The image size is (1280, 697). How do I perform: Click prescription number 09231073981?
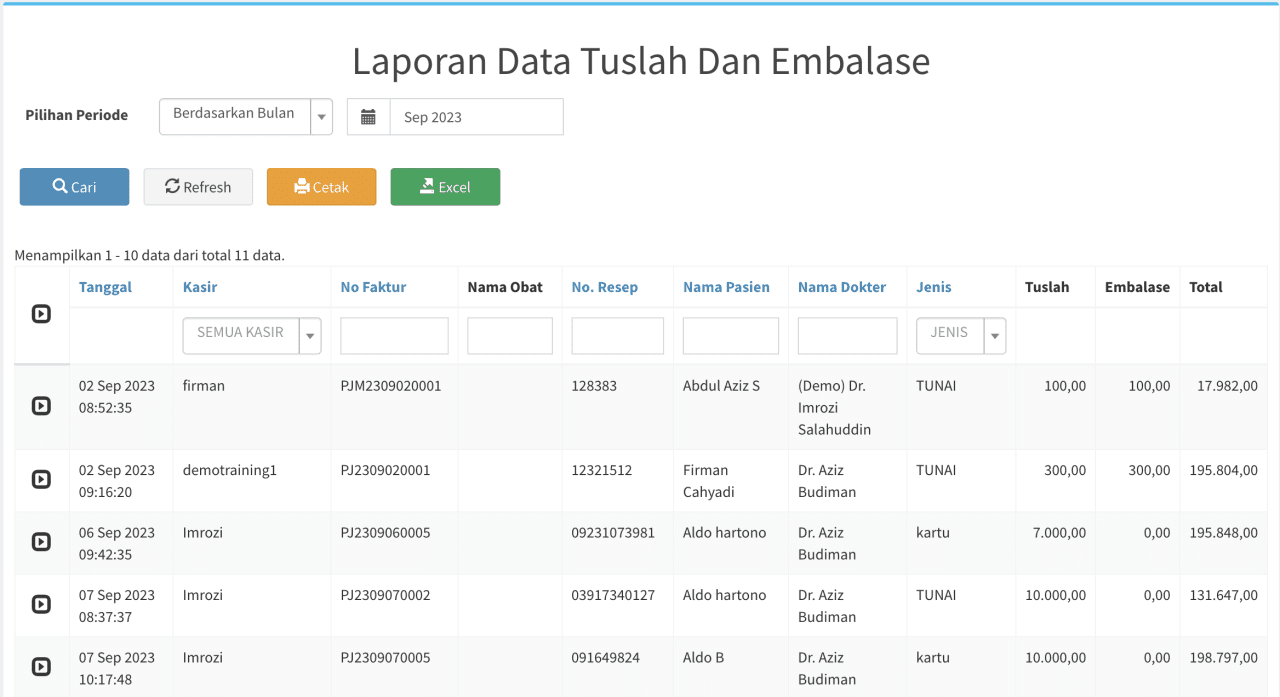[613, 533]
